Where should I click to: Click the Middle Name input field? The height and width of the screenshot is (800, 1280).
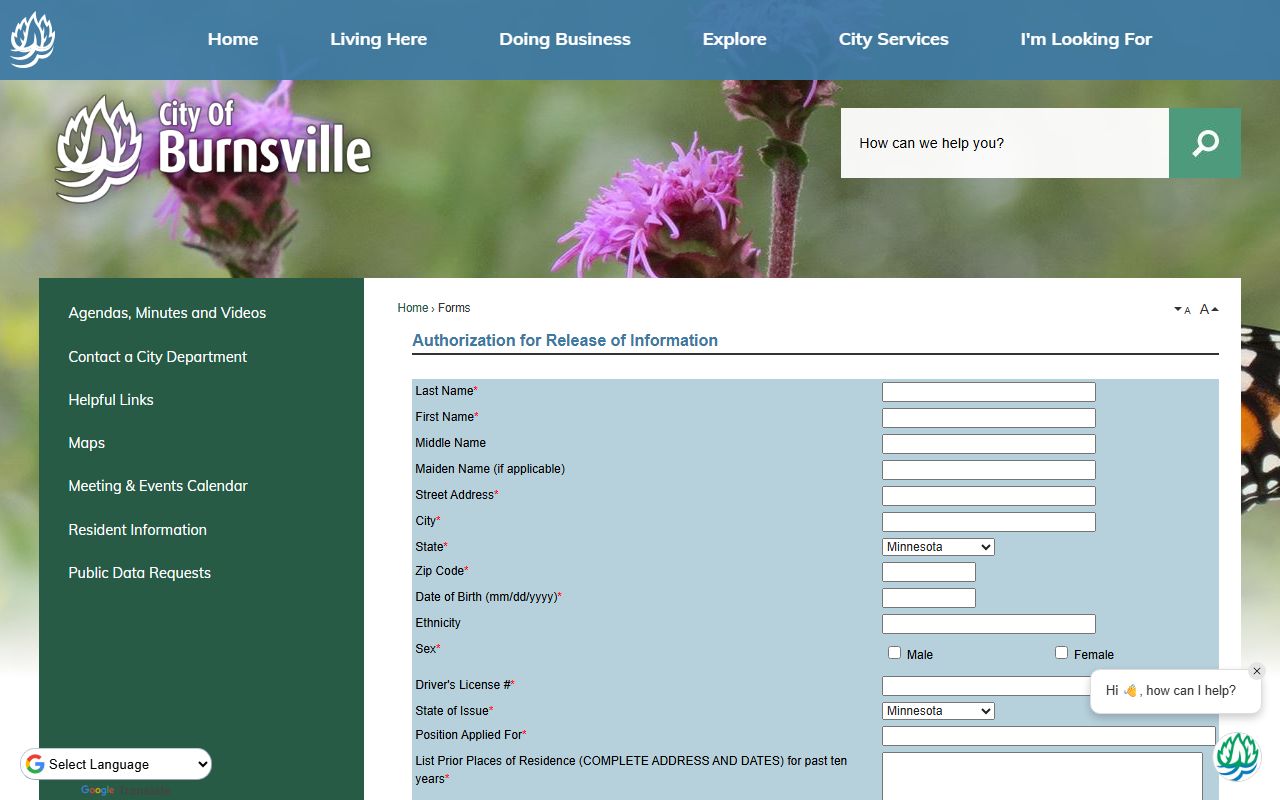tap(989, 444)
